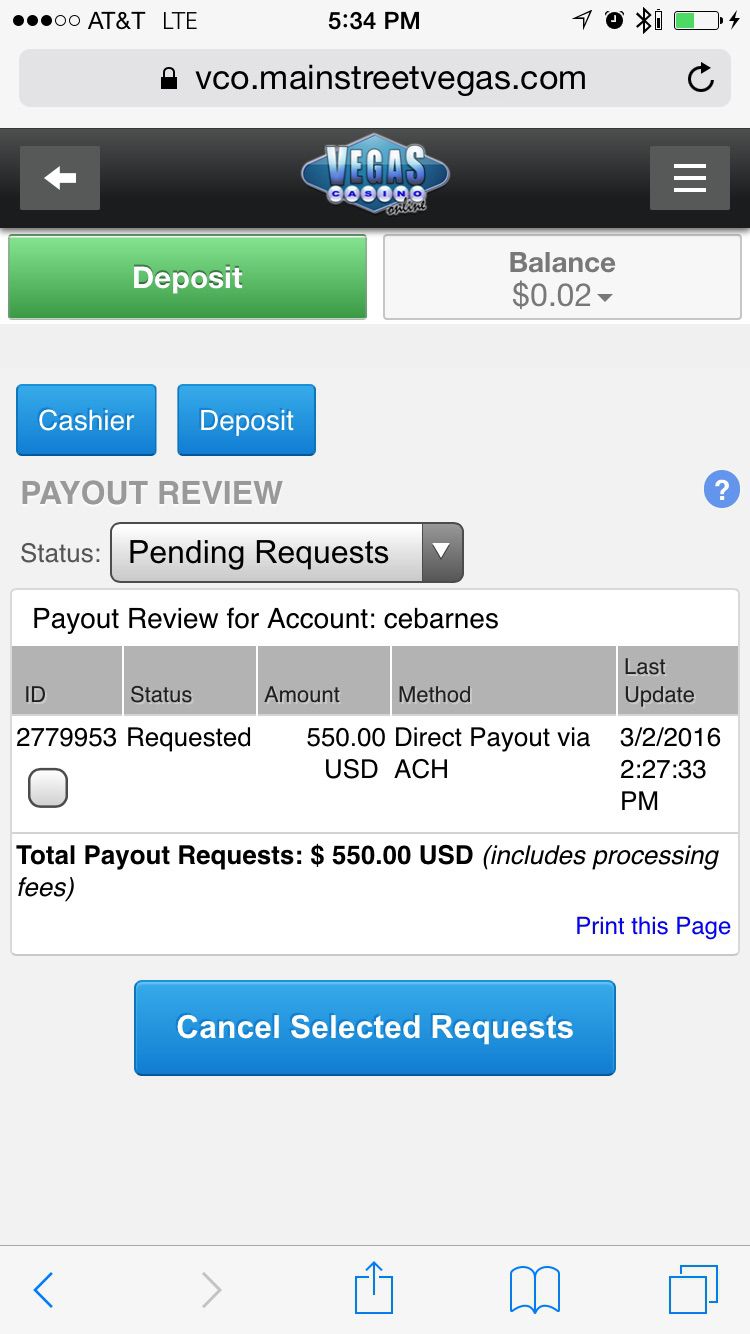Click the green Deposit button
Viewport: 750px width, 1334px height.
tap(188, 277)
